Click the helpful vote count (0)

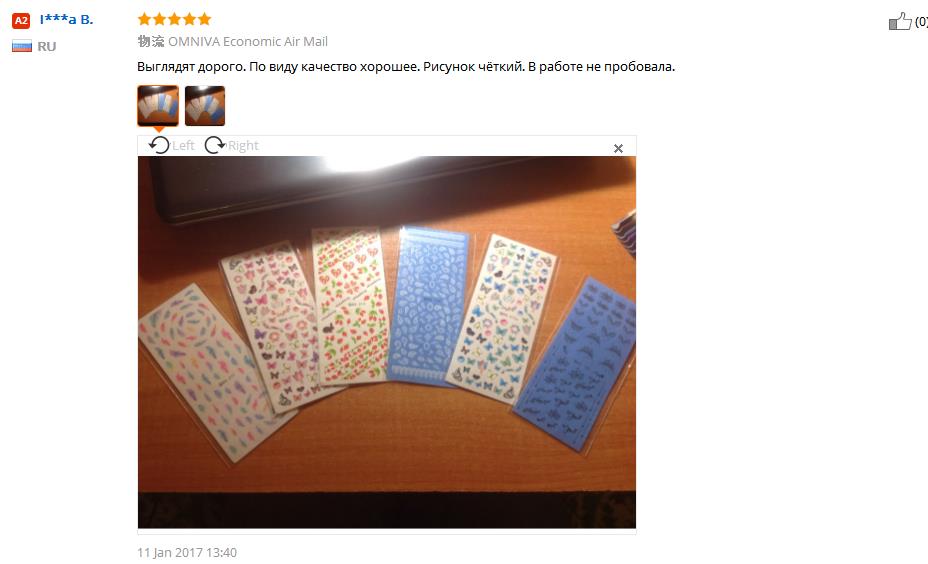click(x=921, y=22)
